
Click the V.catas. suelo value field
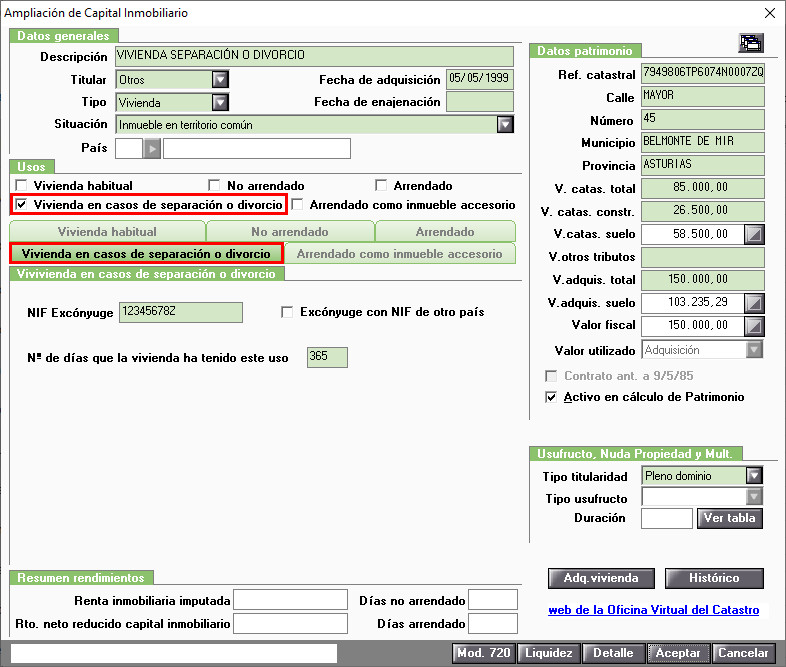click(x=693, y=234)
